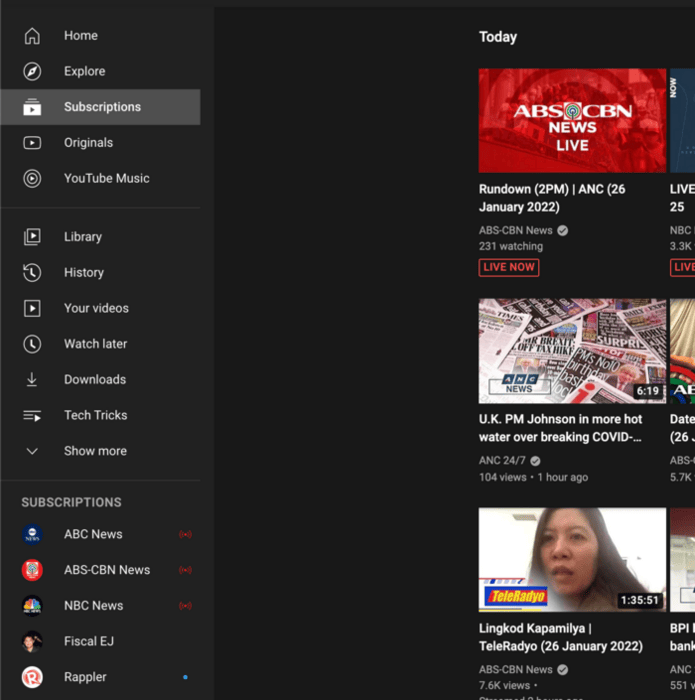Open ABS-CBN News channel under Lingkod Kapamilya
This screenshot has width=695, height=700.
click(x=516, y=670)
